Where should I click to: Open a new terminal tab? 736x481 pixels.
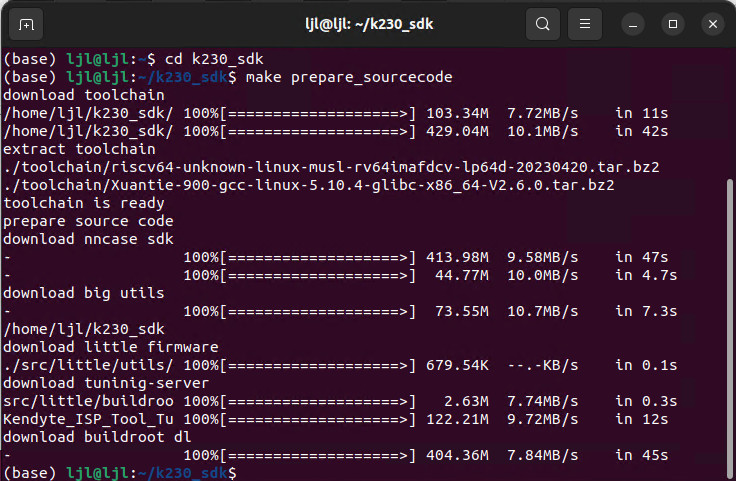(26, 24)
